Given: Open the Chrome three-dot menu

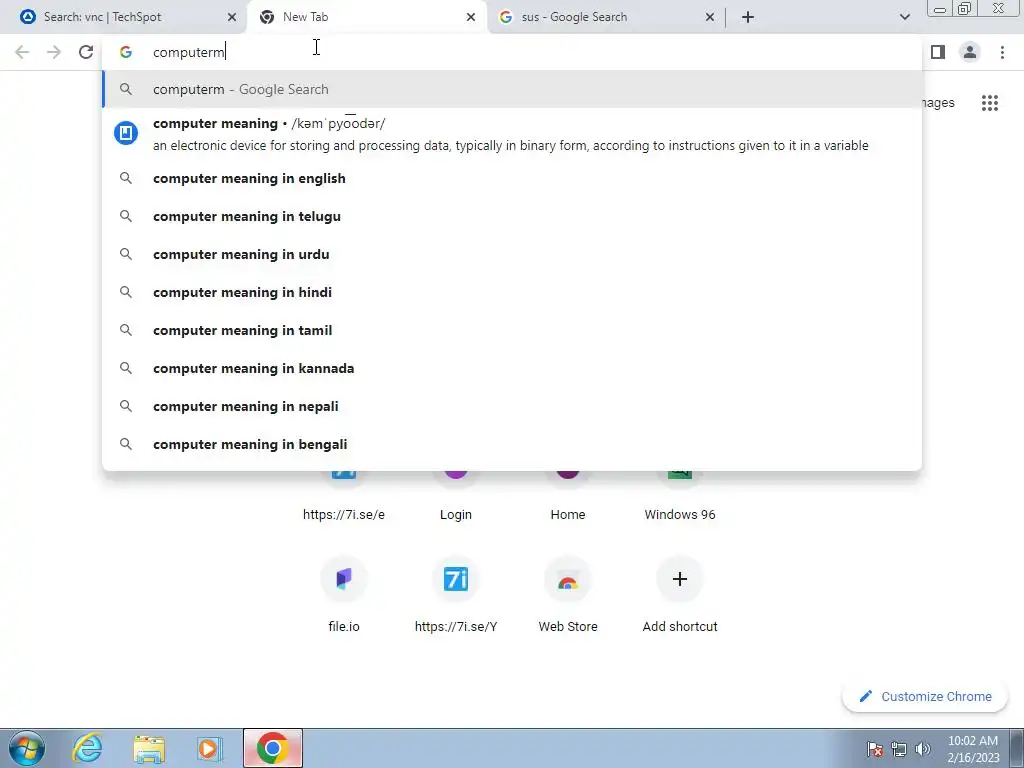Looking at the screenshot, I should click(x=1002, y=52).
